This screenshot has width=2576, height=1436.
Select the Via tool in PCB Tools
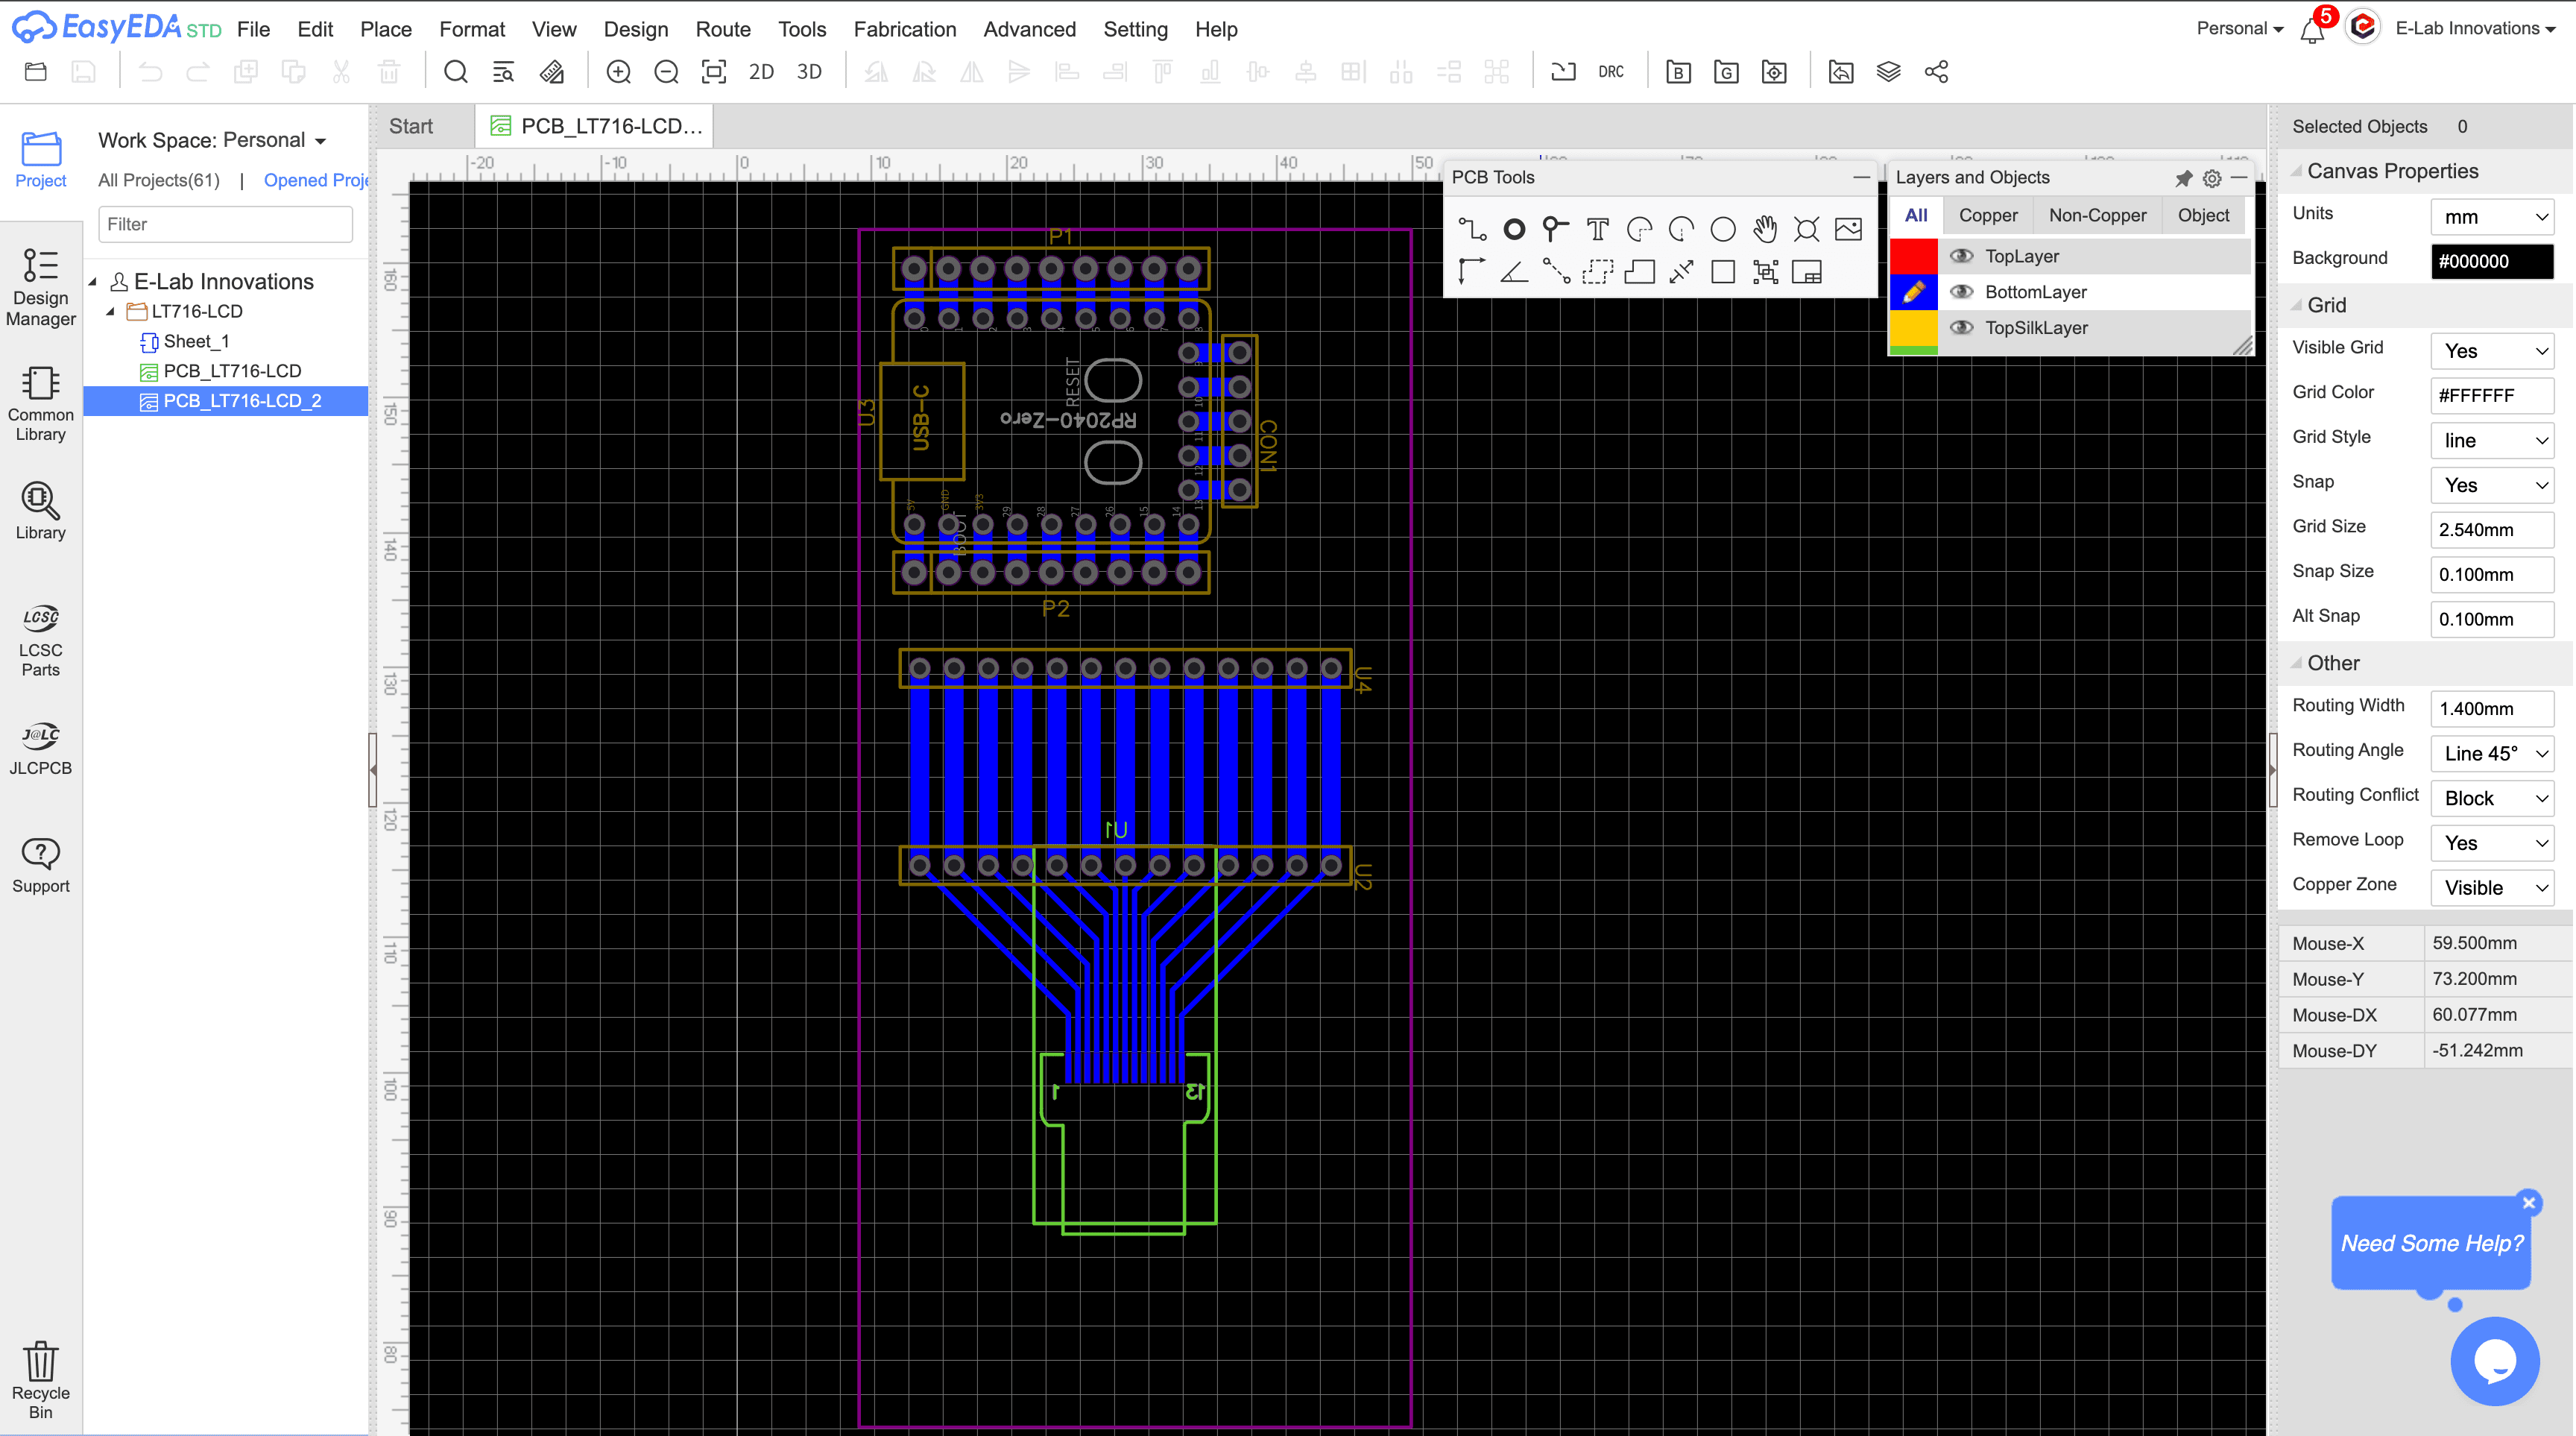tap(1555, 229)
